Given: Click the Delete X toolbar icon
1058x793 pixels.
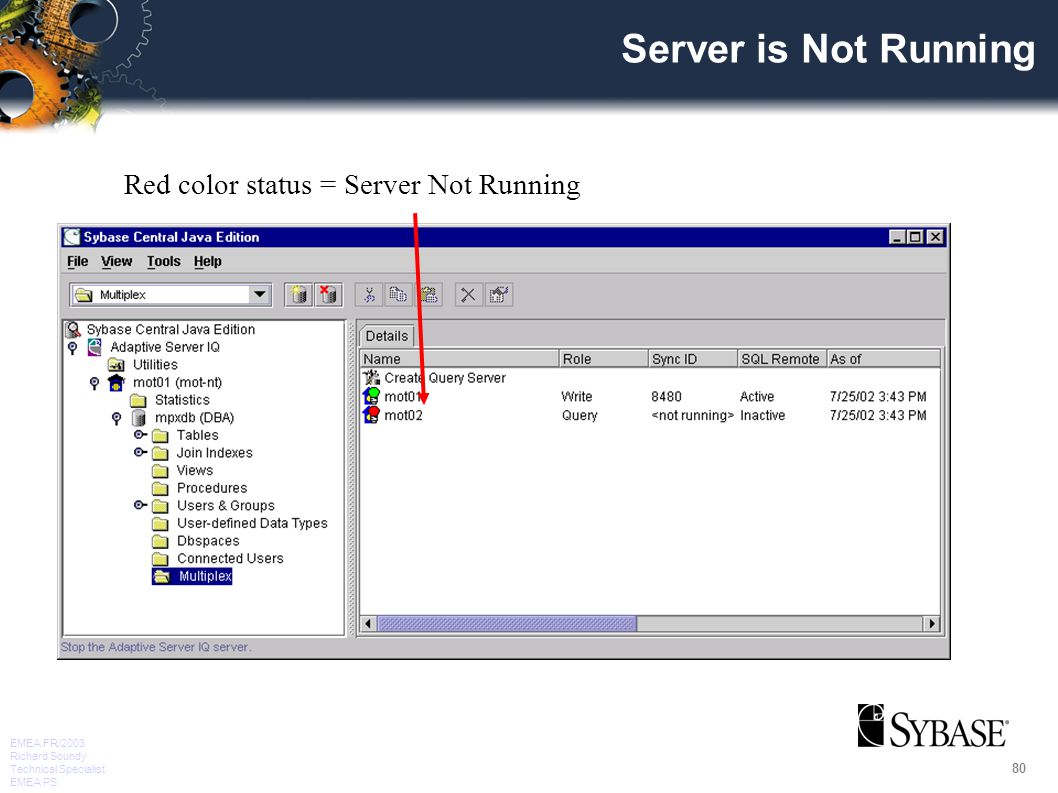Looking at the screenshot, I should (468, 295).
